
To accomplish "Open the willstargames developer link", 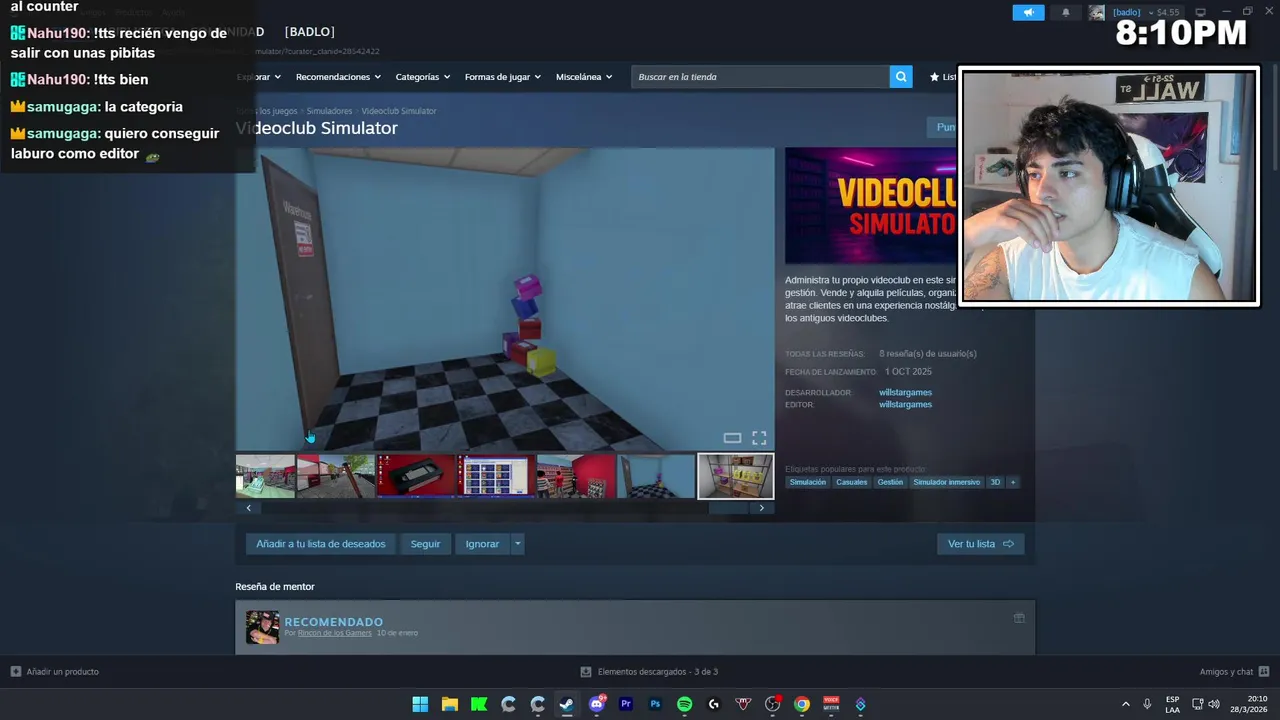I will click(905, 393).
